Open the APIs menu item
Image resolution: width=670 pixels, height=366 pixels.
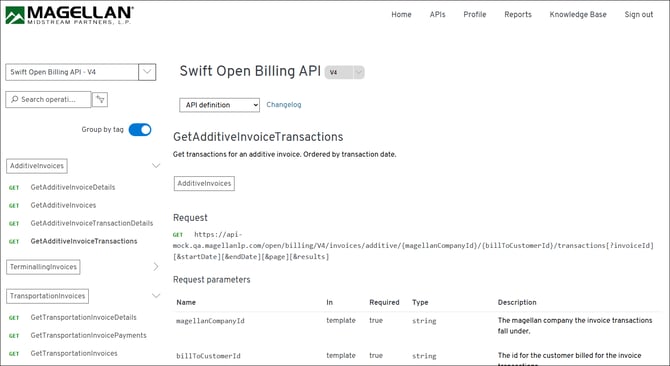click(438, 14)
